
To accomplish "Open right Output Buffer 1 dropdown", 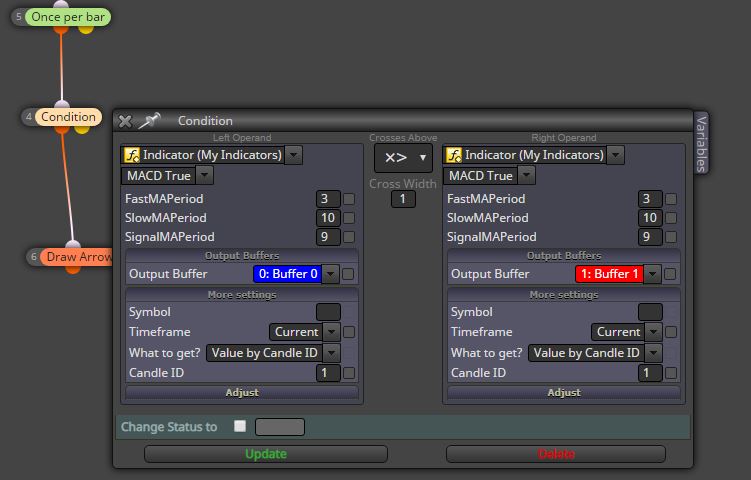I will click(x=652, y=274).
